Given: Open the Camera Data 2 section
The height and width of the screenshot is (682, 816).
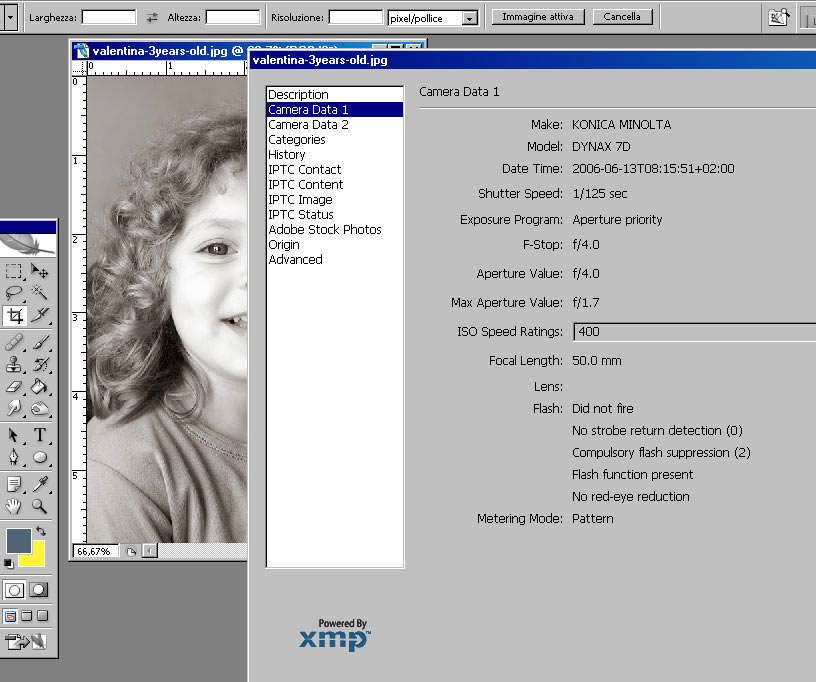Looking at the screenshot, I should pyautogui.click(x=308, y=125).
